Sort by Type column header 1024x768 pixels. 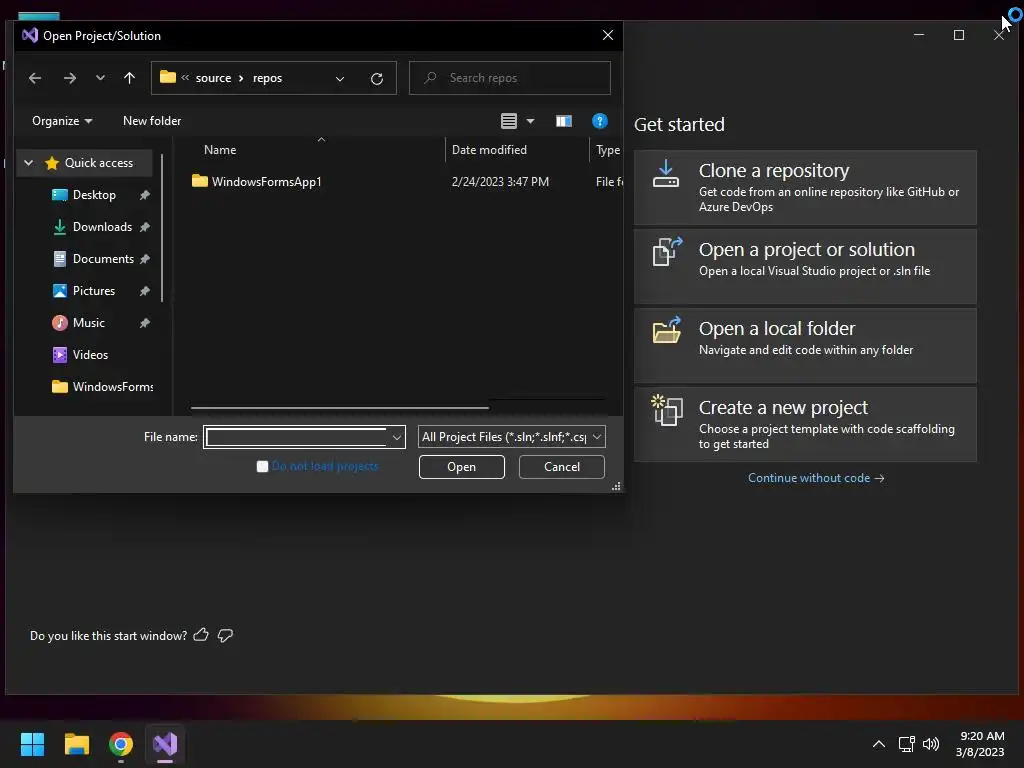(x=608, y=150)
